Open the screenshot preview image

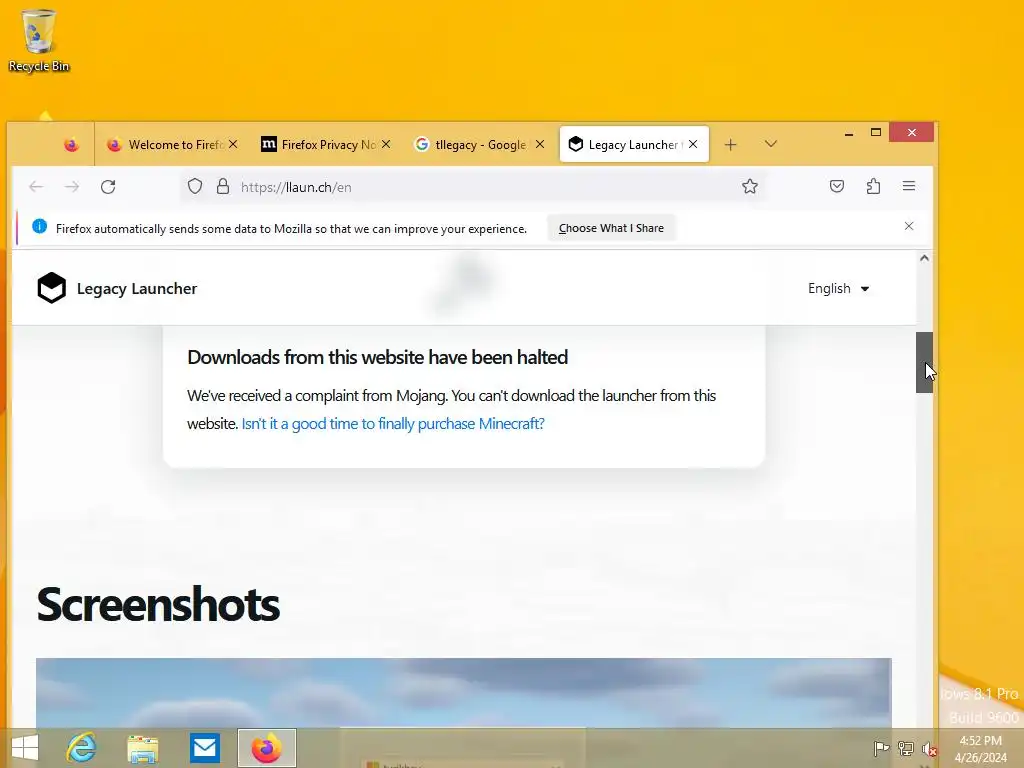[x=464, y=692]
